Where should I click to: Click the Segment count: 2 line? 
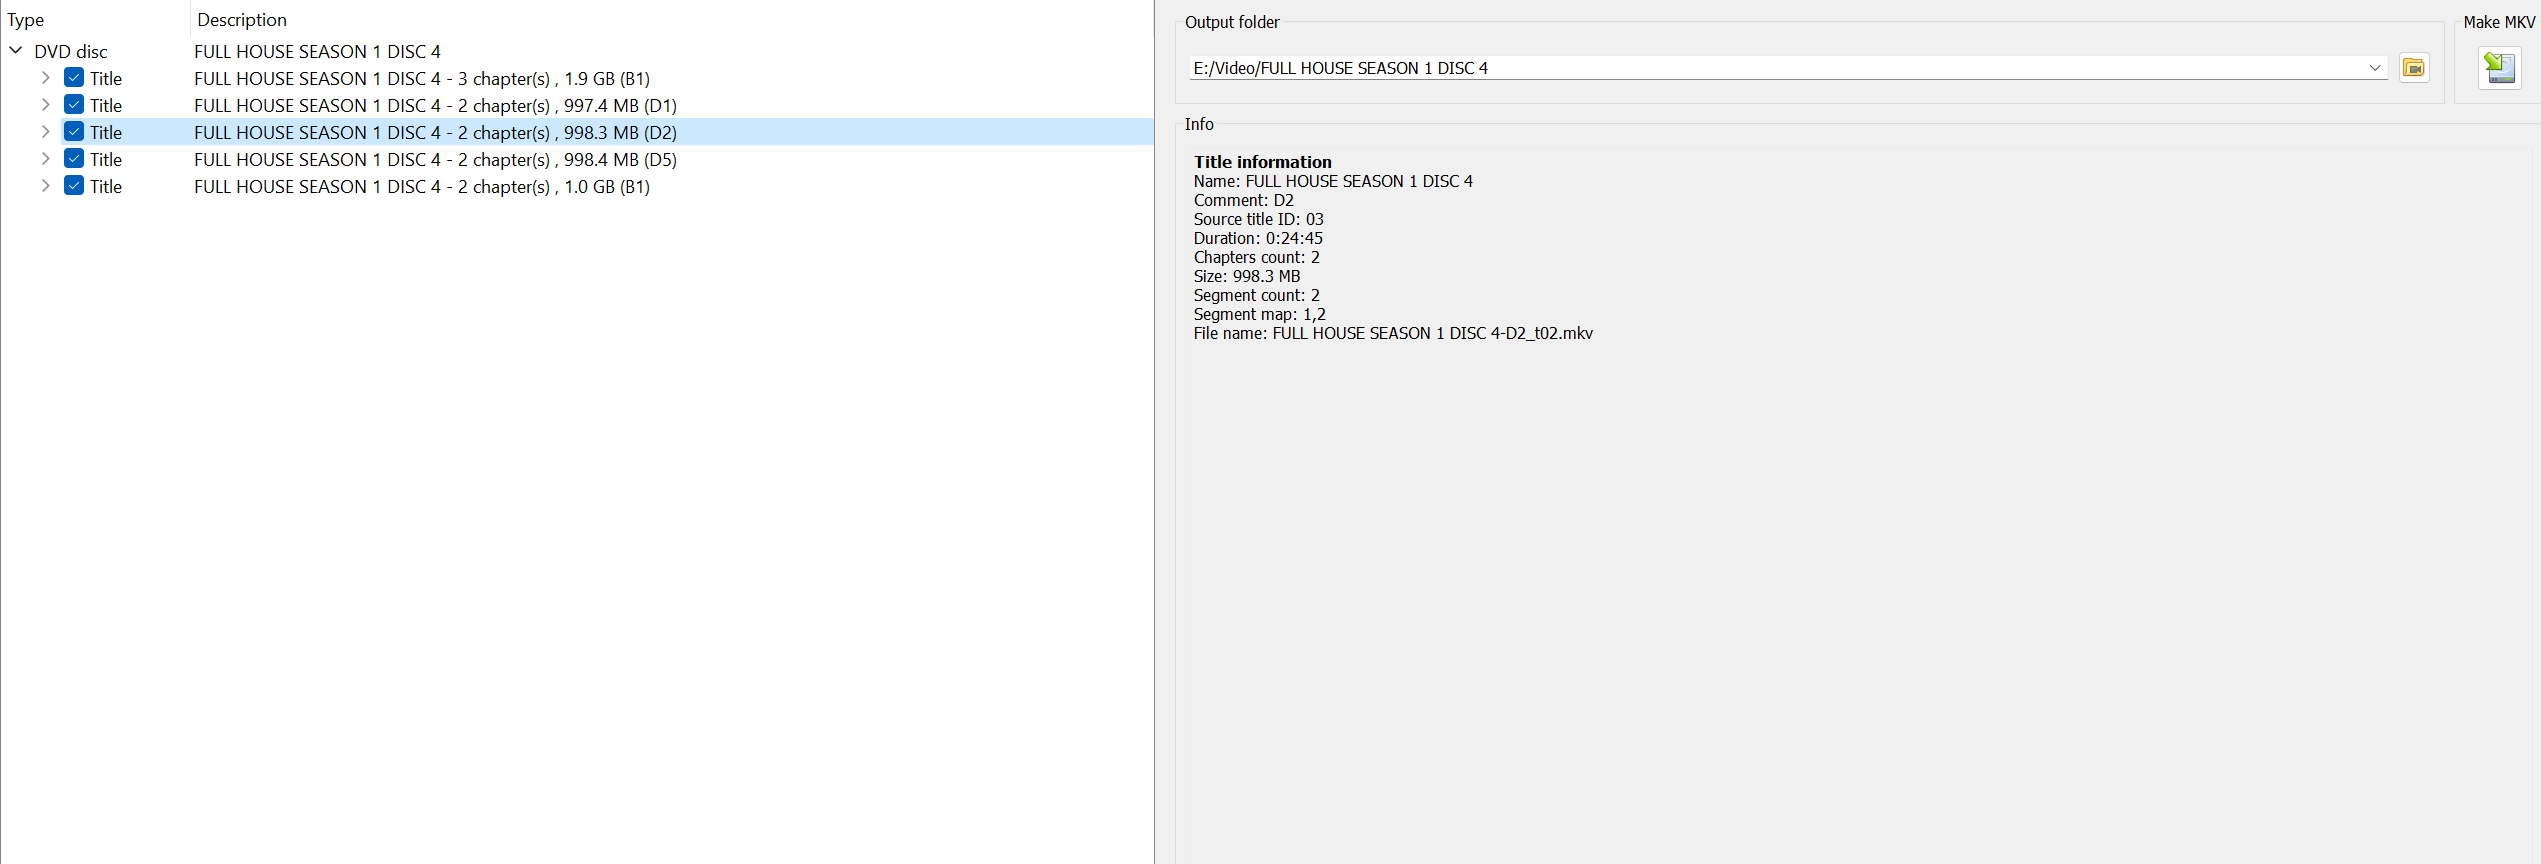click(1256, 295)
